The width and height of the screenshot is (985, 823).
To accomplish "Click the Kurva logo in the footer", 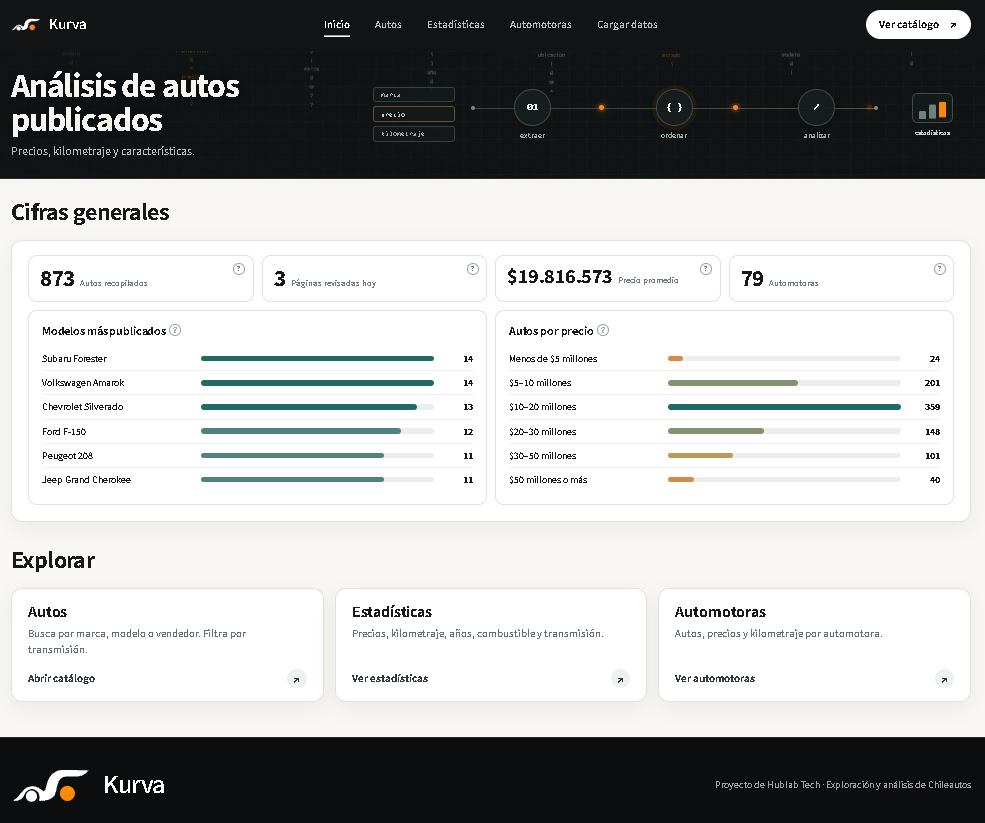I will pos(51,785).
